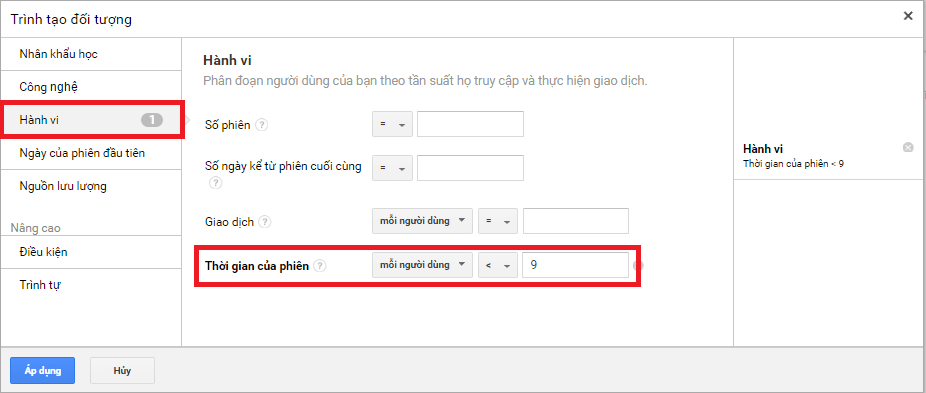Open help icon next to Số phiên

pos(262,125)
